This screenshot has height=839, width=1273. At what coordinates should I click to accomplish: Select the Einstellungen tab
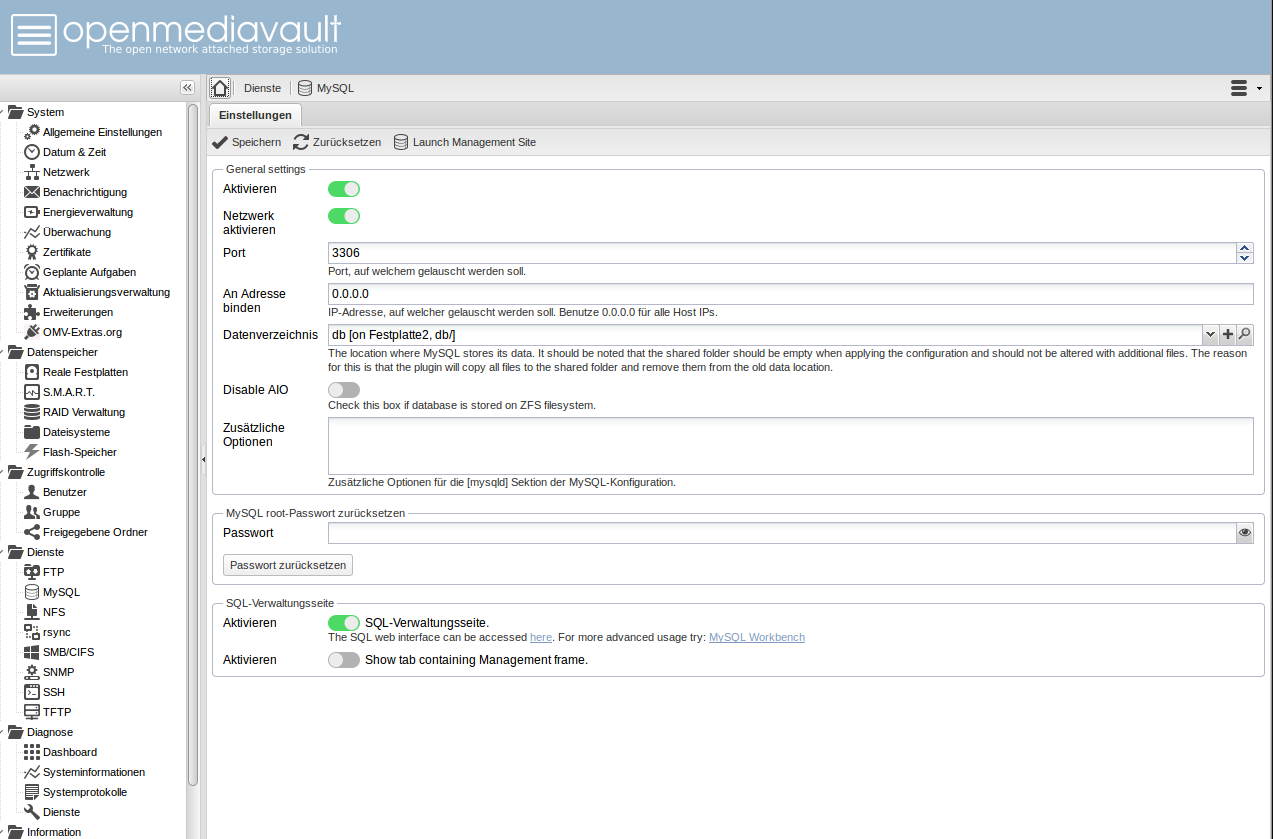pos(255,116)
